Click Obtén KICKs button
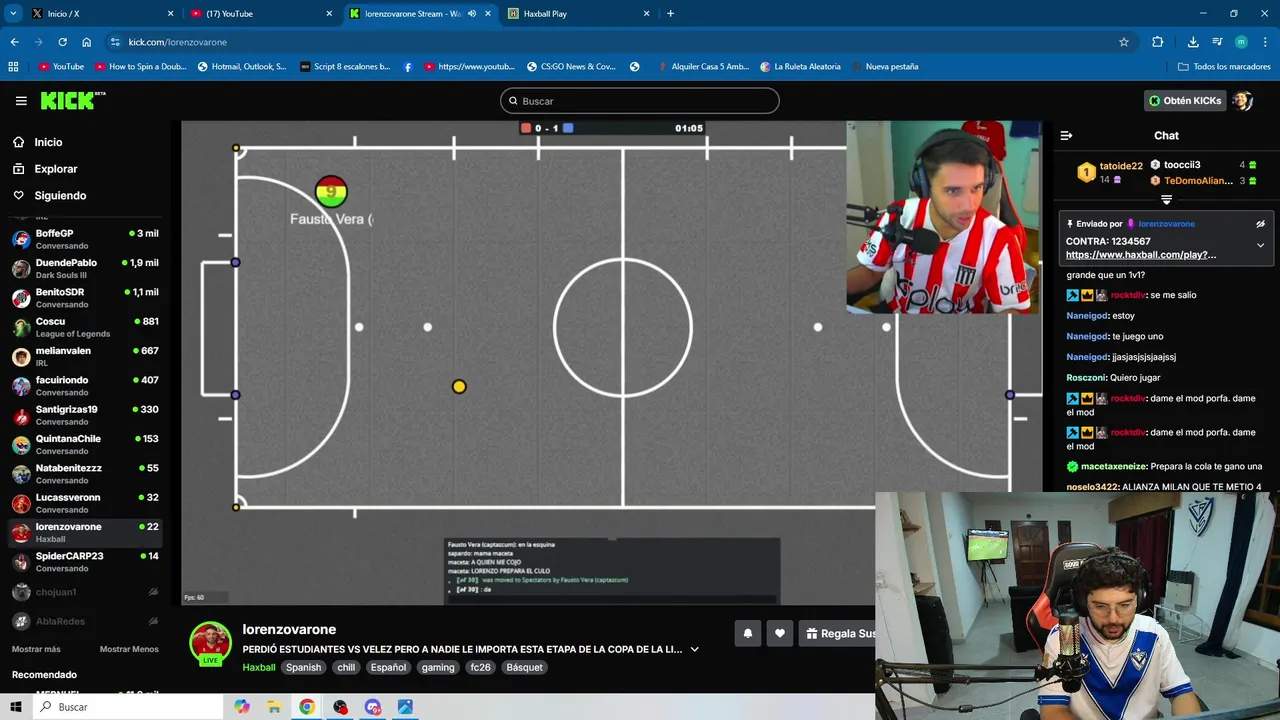Image resolution: width=1280 pixels, height=720 pixels. click(1185, 101)
